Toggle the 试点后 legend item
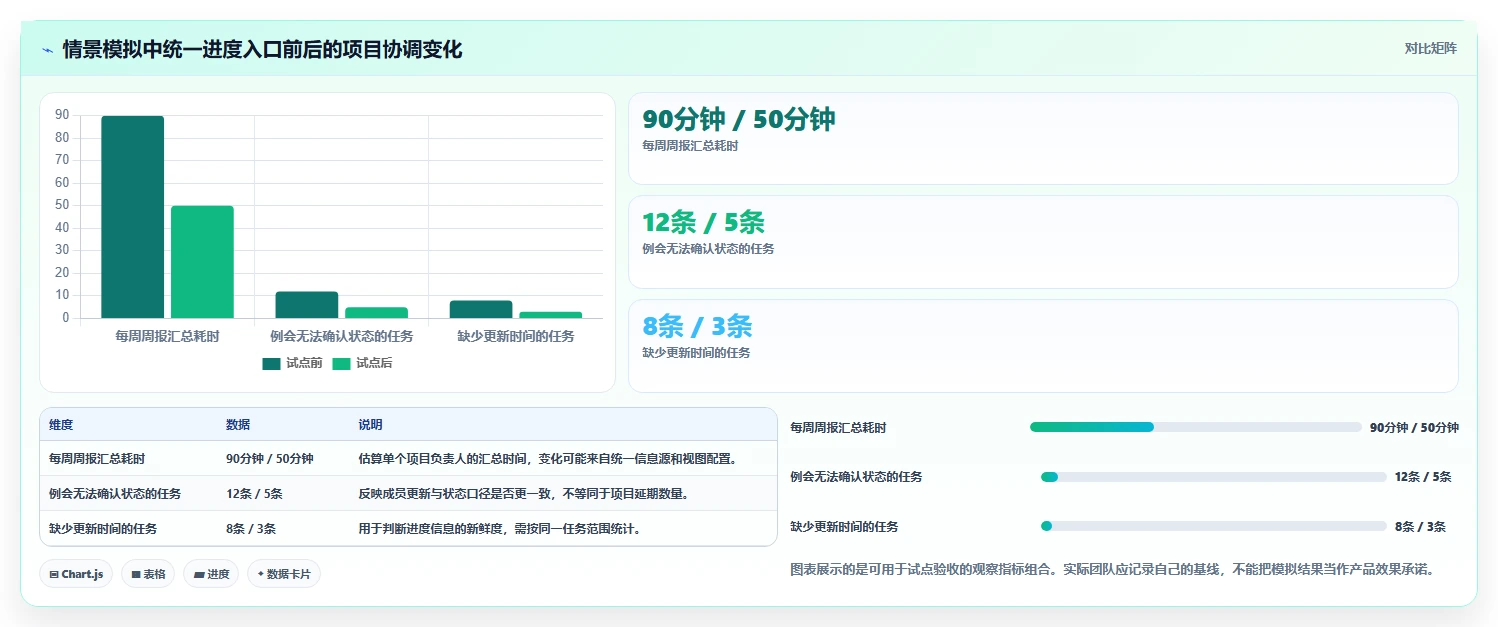This screenshot has width=1498, height=627. pos(362,363)
